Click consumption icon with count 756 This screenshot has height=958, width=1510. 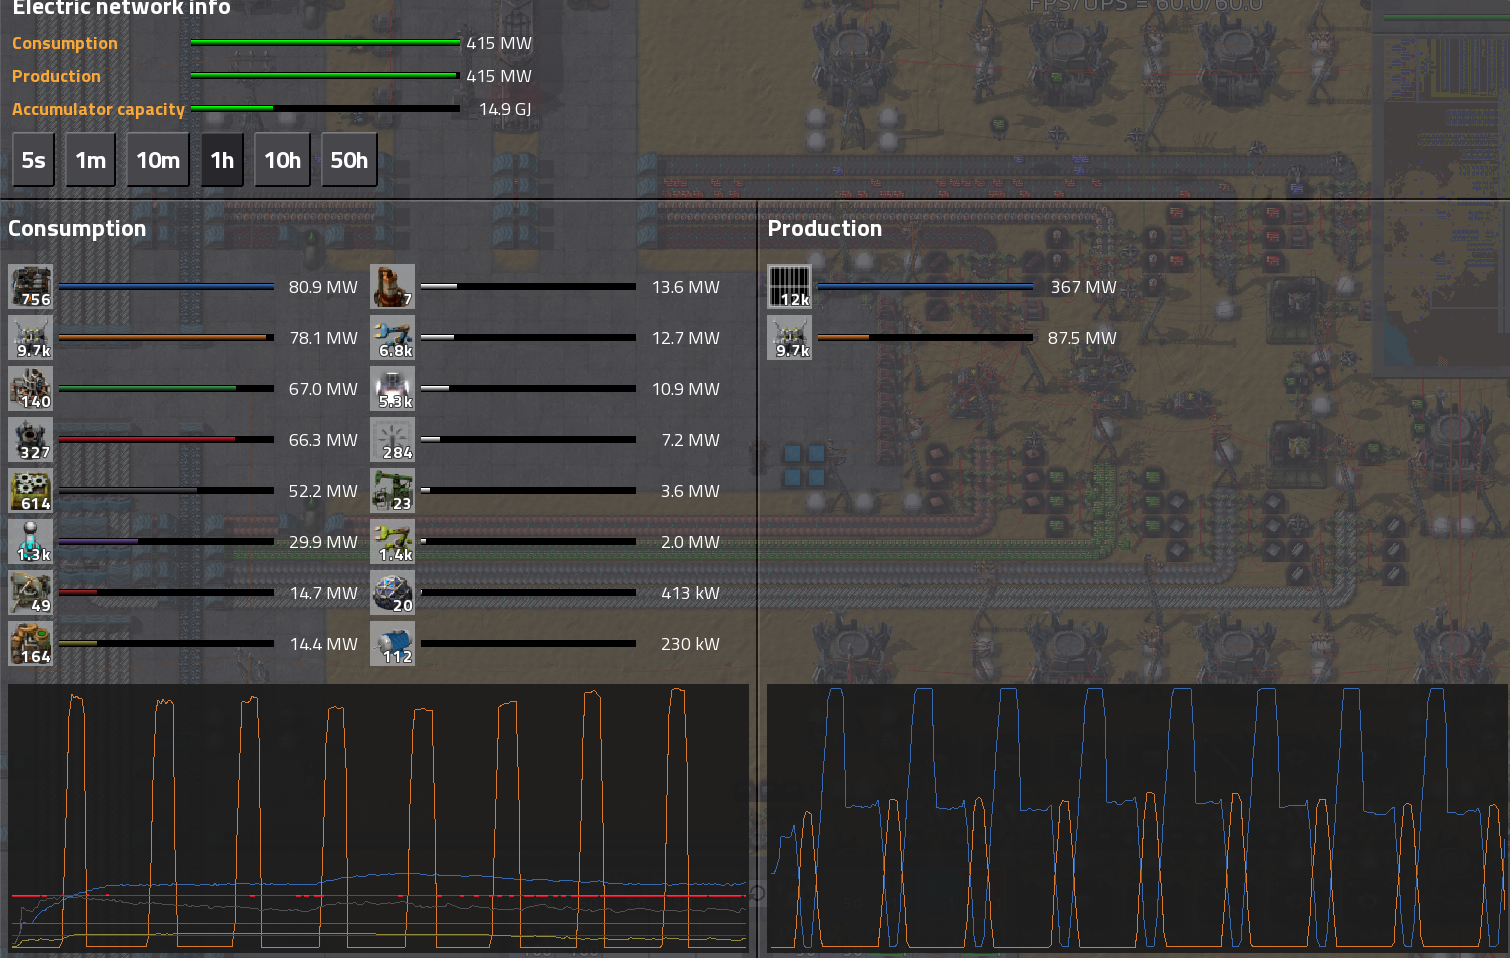[x=31, y=287]
